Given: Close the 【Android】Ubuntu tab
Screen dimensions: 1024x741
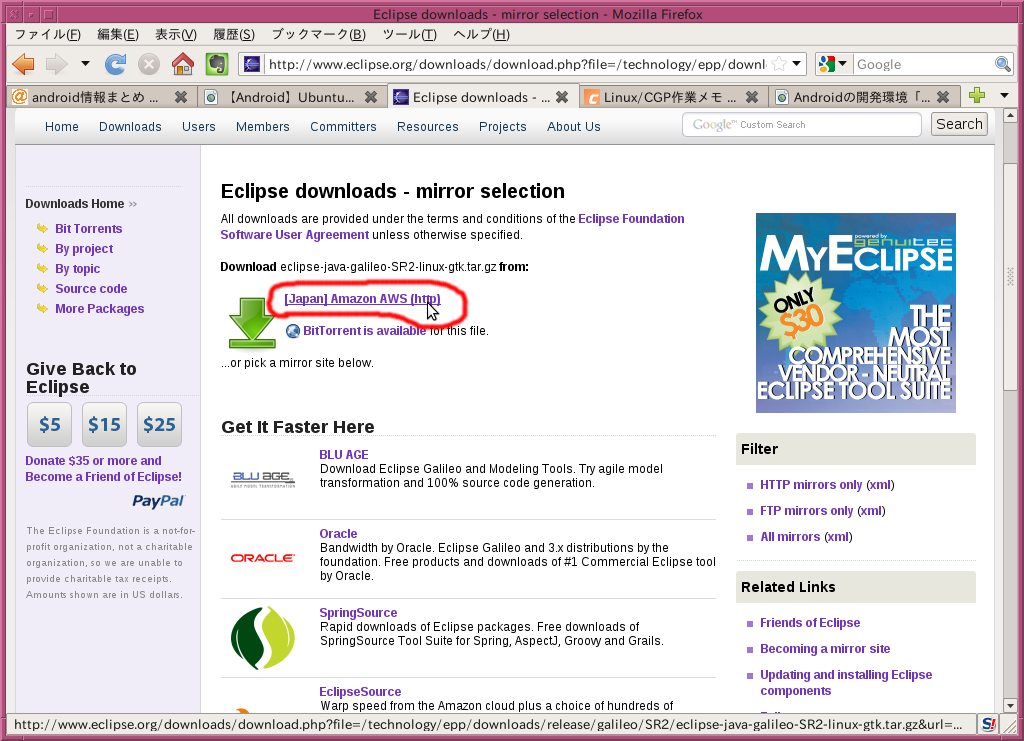Looking at the screenshot, I should pyautogui.click(x=371, y=97).
